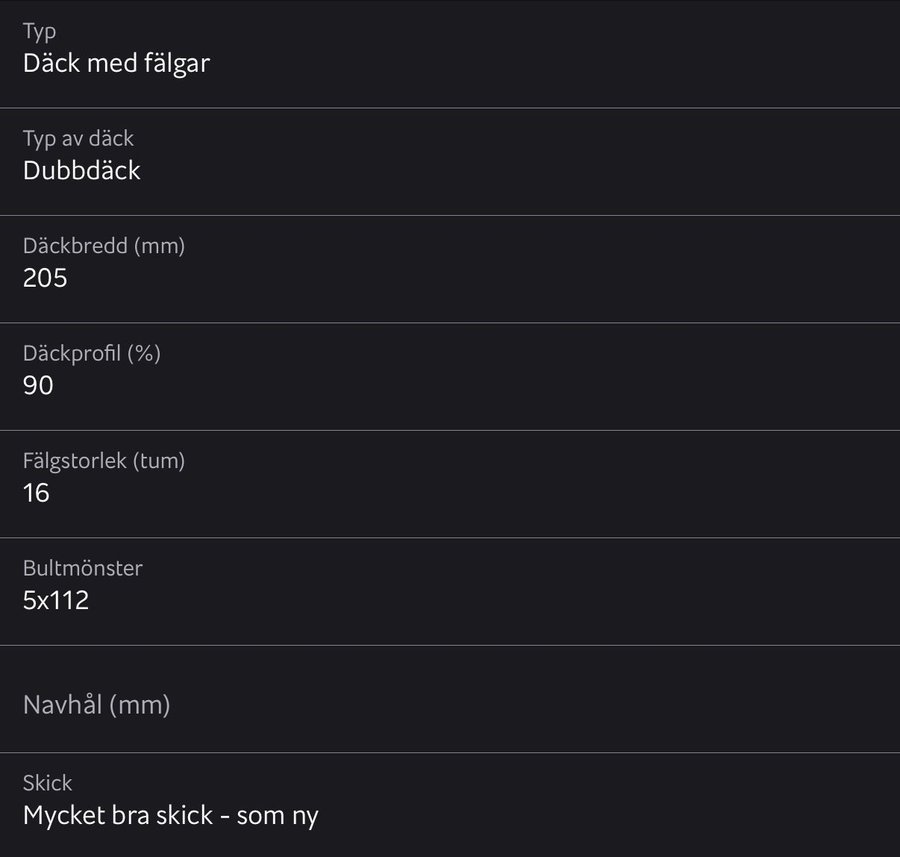The width and height of the screenshot is (900, 857).
Task: Edit the tire profile value 90
Action: click(x=38, y=385)
